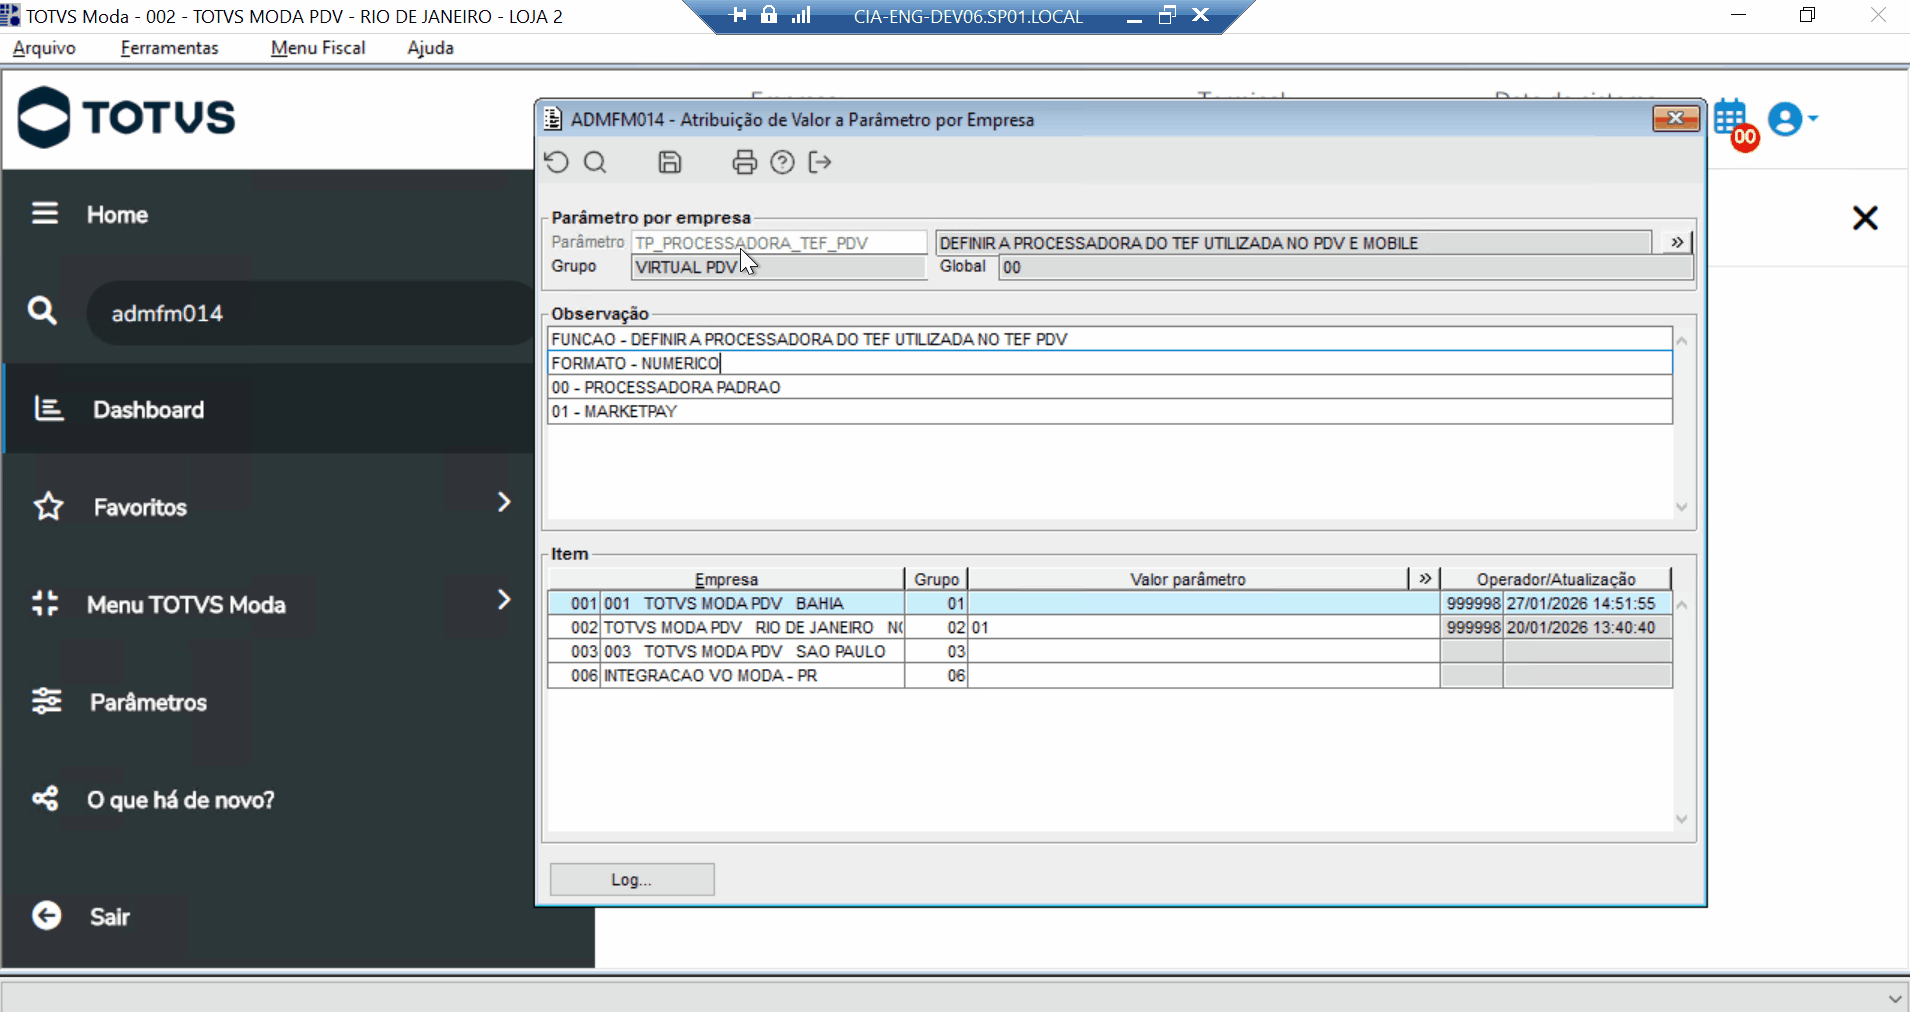Image resolution: width=1910 pixels, height=1012 pixels.
Task: Open Parâmetros from the sidebar
Action: coord(148,702)
